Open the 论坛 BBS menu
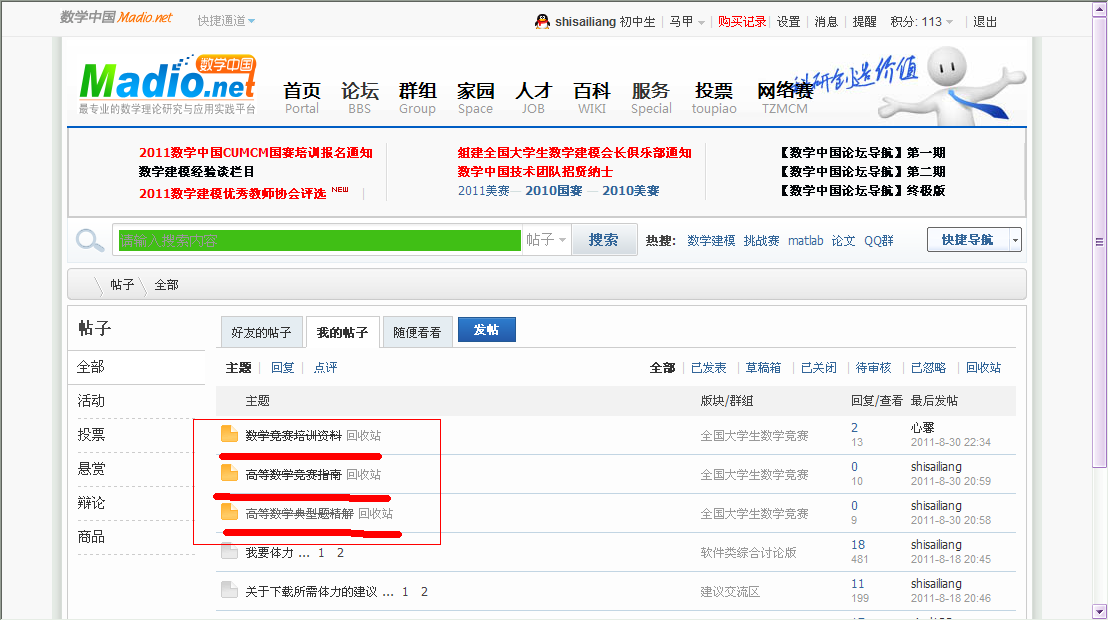This screenshot has width=1109, height=621. (359, 98)
